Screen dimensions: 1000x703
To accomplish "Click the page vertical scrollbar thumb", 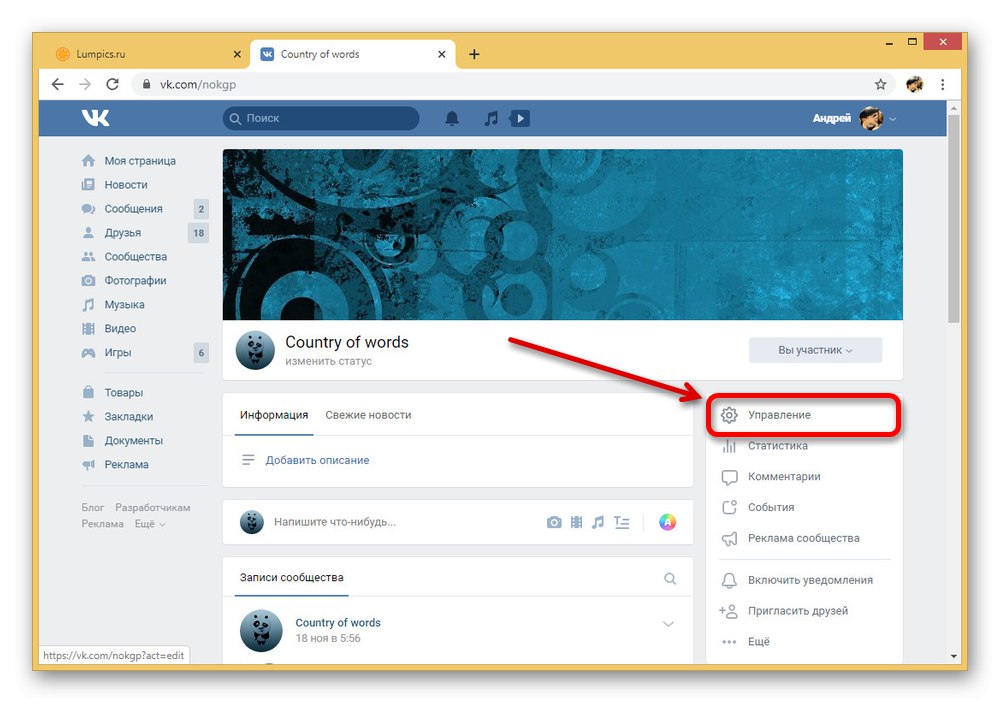I will click(953, 219).
